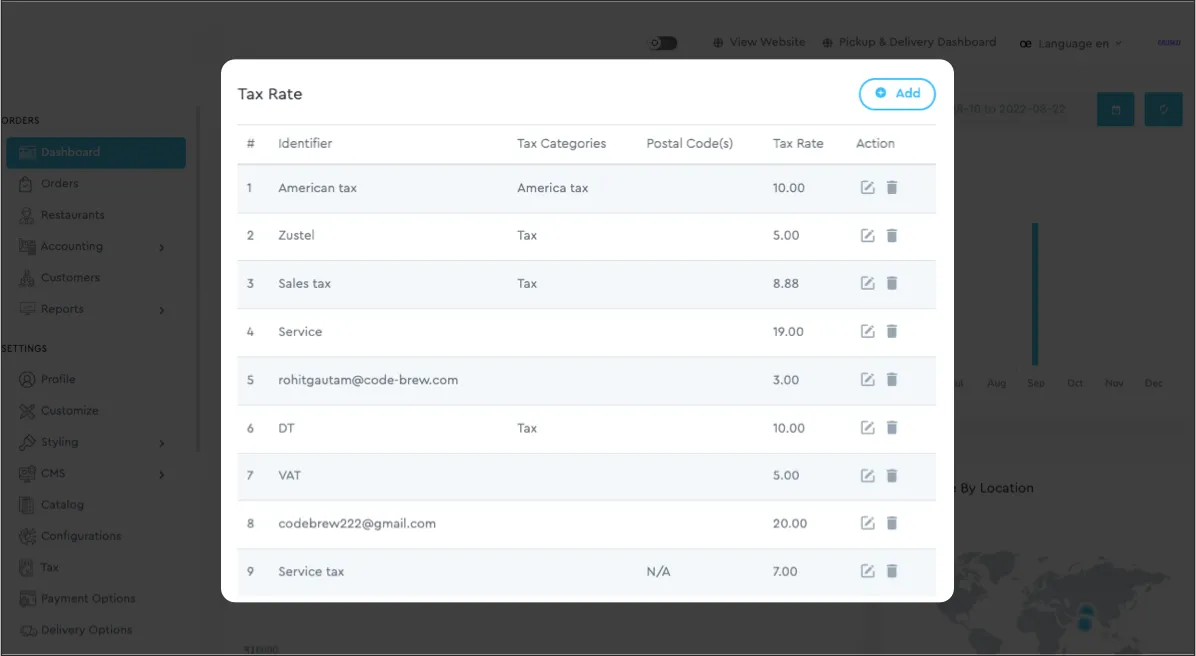Expand the CMS sidebar section
This screenshot has width=1196, height=656.
[x=90, y=474]
